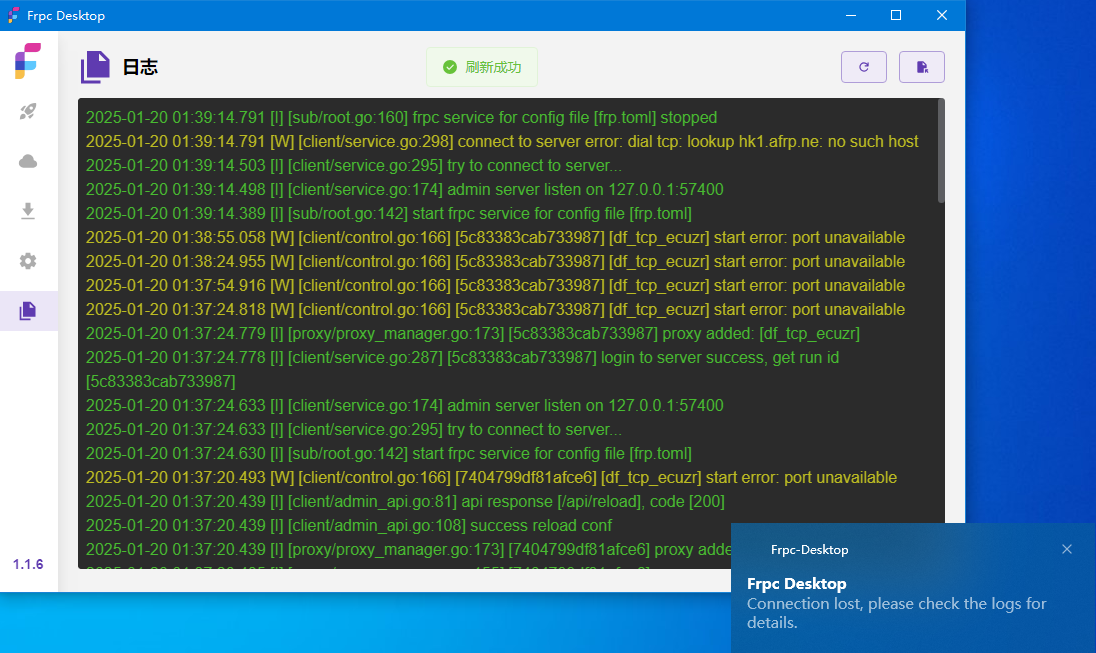Click the Frpc Desktop title bar icon
The height and width of the screenshot is (653, 1096).
[13, 15]
